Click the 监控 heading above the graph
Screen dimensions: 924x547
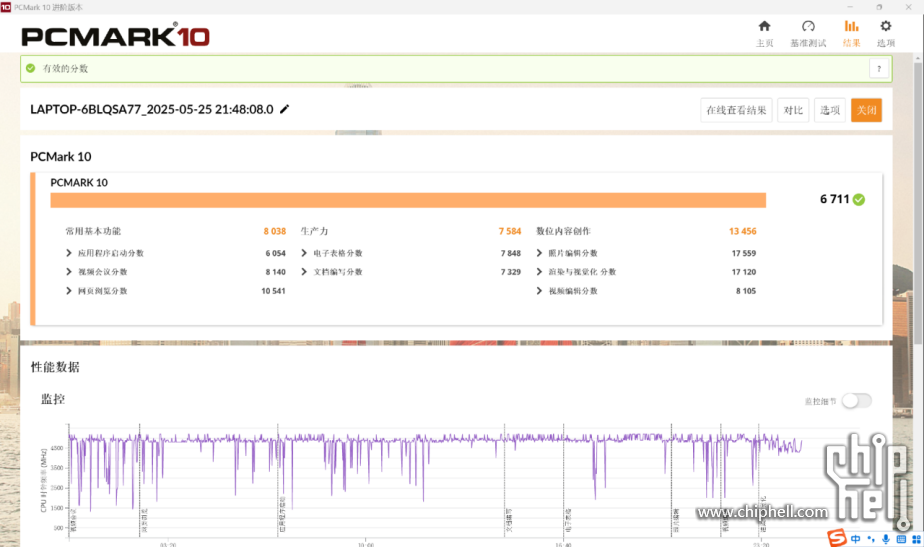click(x=52, y=399)
